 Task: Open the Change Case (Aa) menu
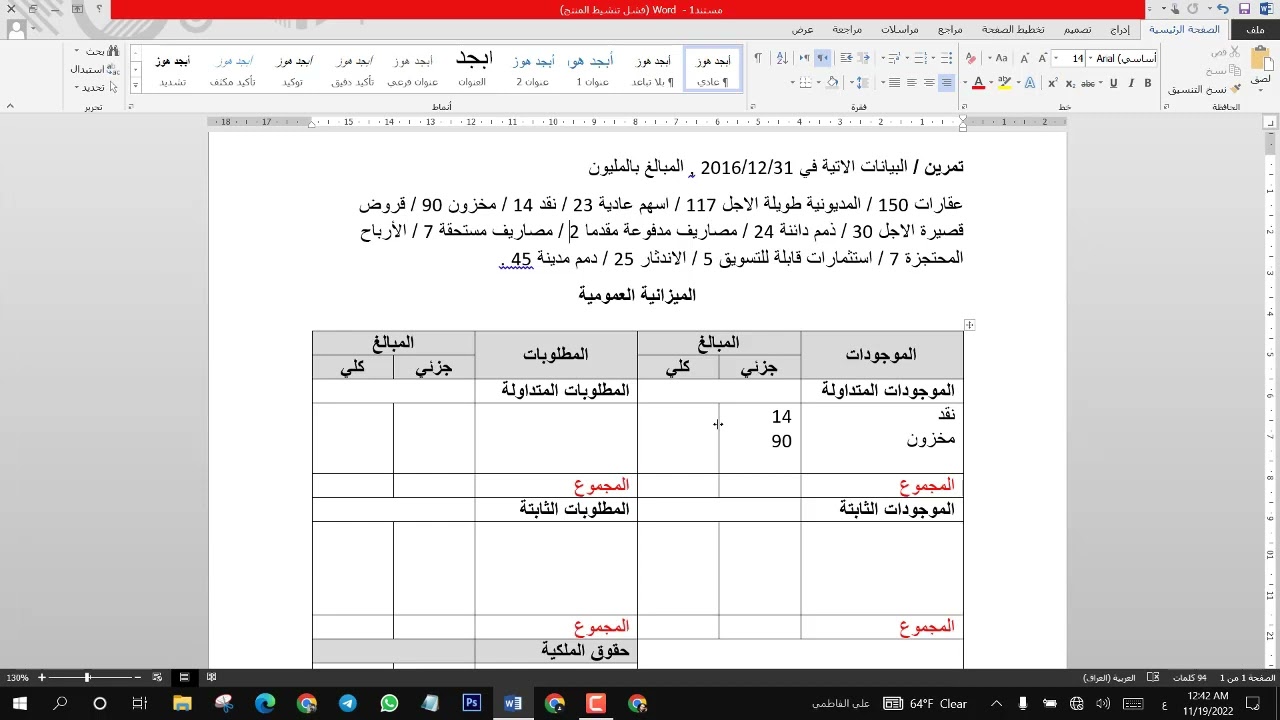pos(998,58)
